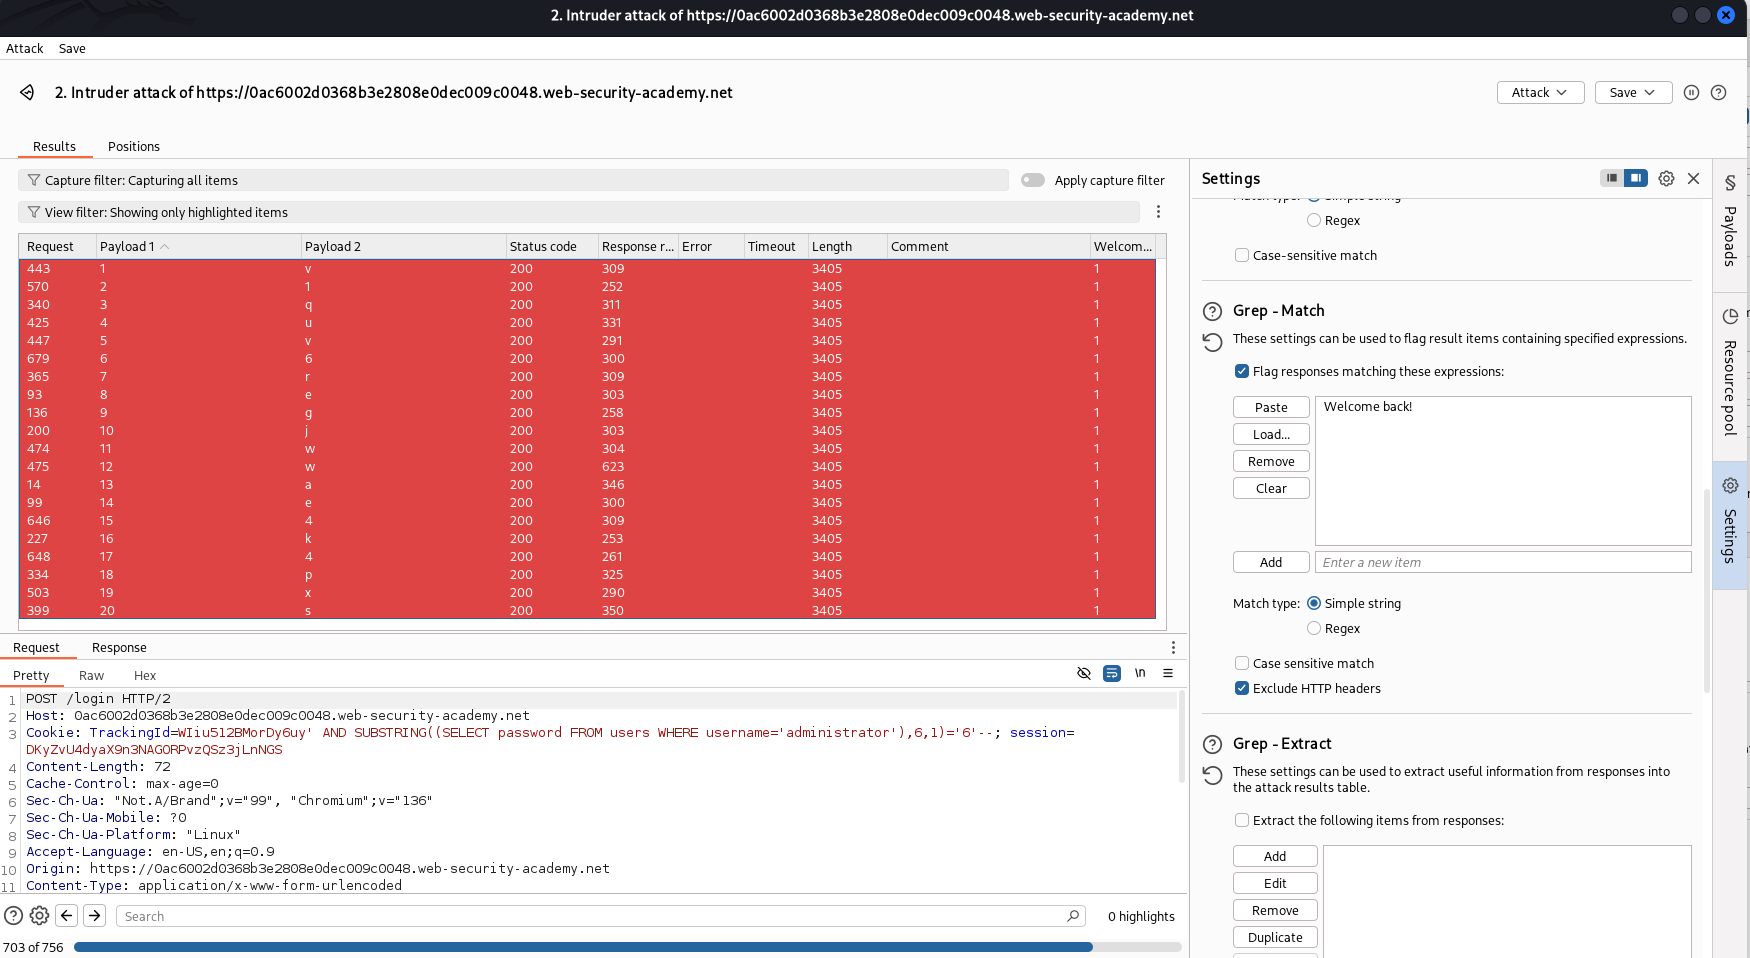Pause the attack with the pause icon
The image size is (1750, 958).
click(x=1691, y=92)
